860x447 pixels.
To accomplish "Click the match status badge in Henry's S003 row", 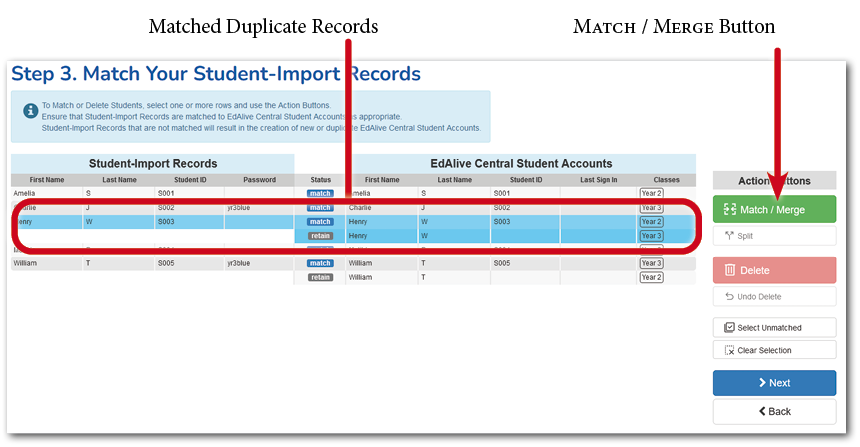I will click(x=320, y=222).
